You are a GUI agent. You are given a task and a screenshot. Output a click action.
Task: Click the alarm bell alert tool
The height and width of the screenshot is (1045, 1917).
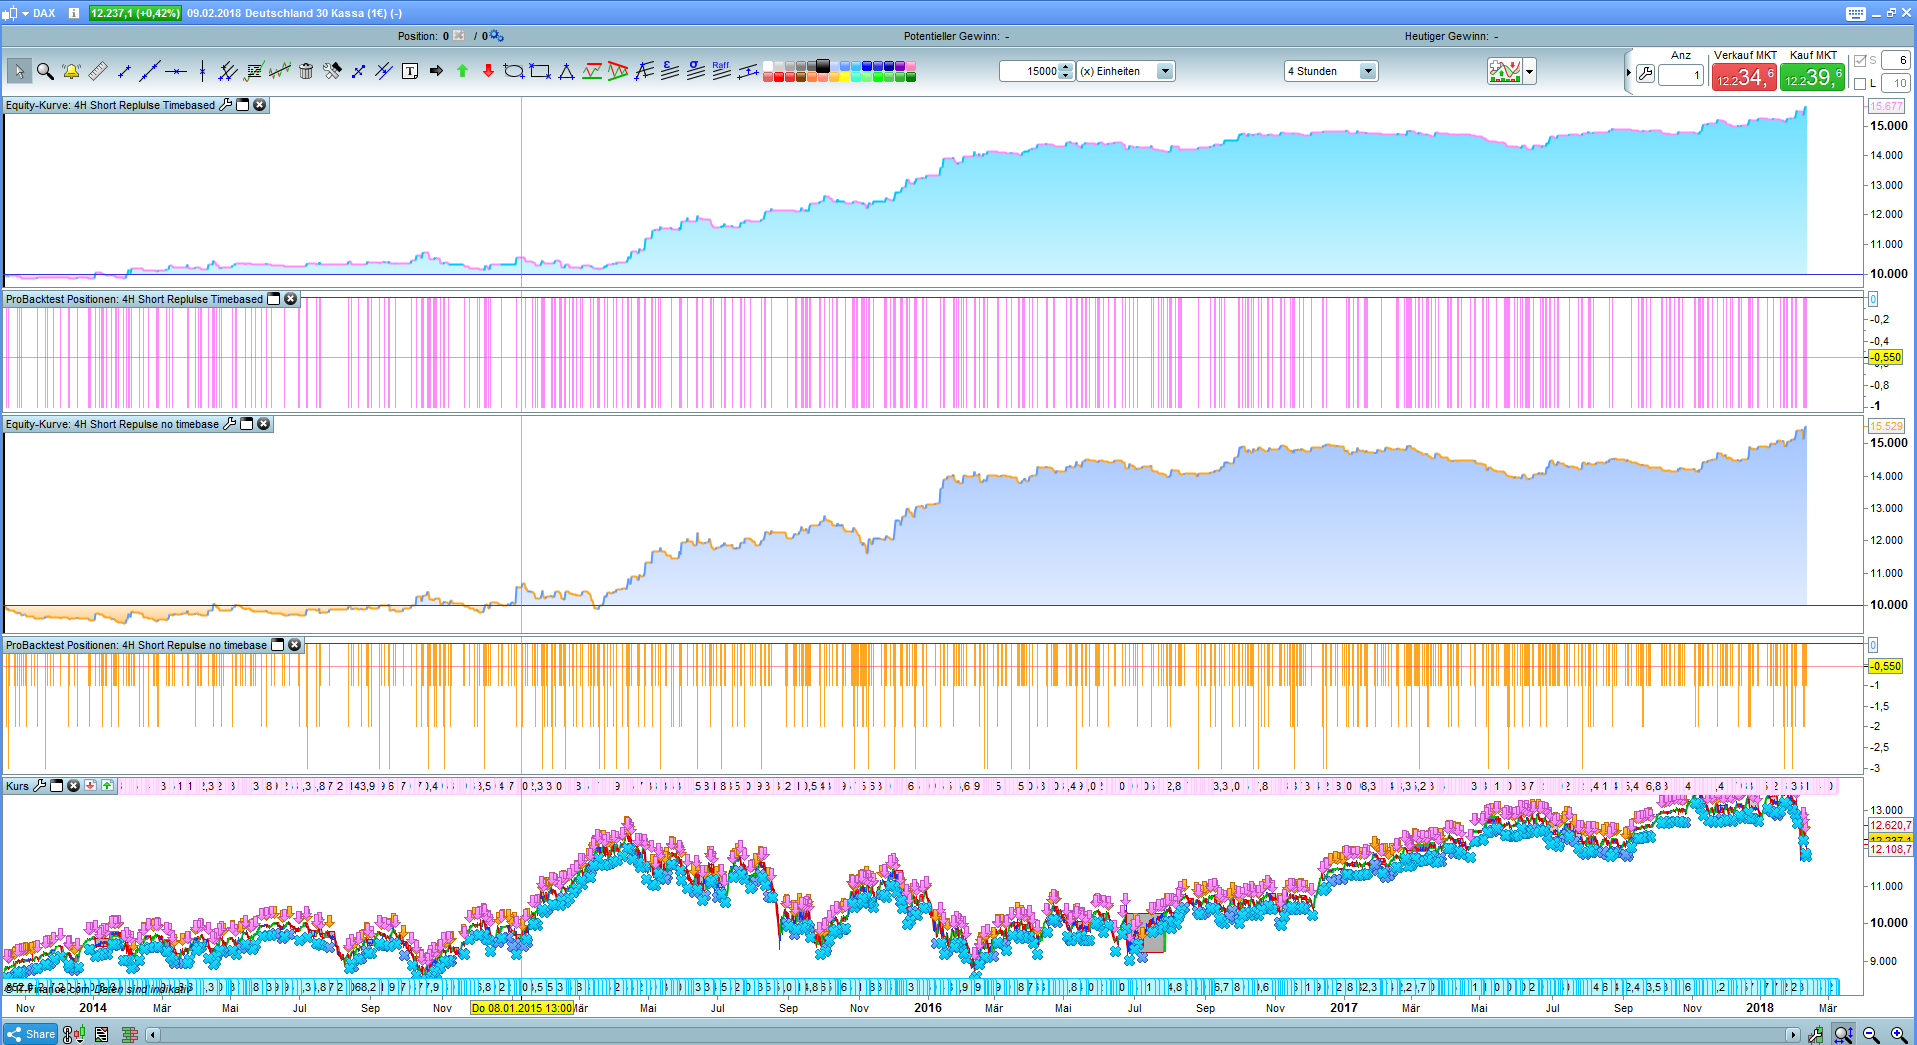[71, 71]
